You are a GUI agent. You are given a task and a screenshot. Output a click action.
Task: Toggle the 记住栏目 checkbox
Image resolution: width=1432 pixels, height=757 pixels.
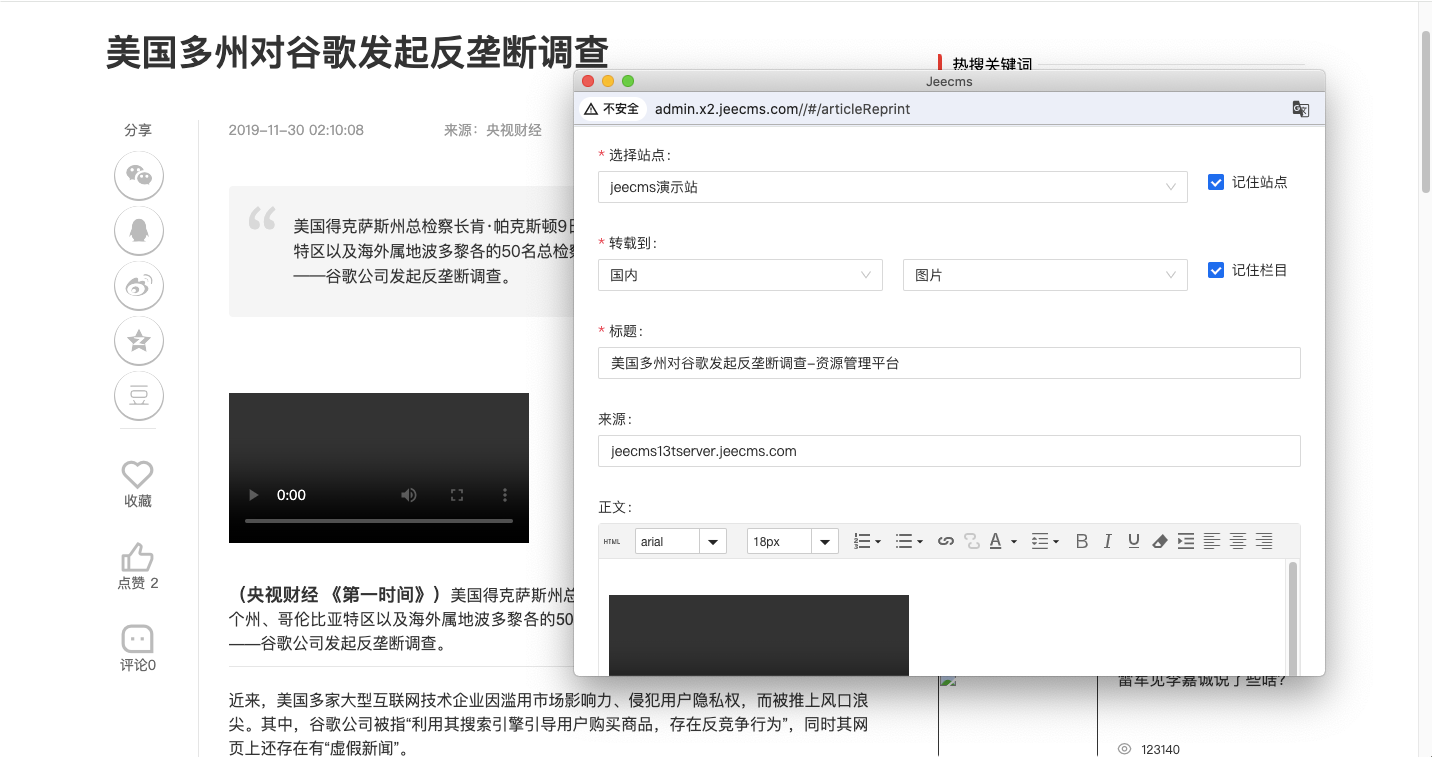[x=1216, y=270]
